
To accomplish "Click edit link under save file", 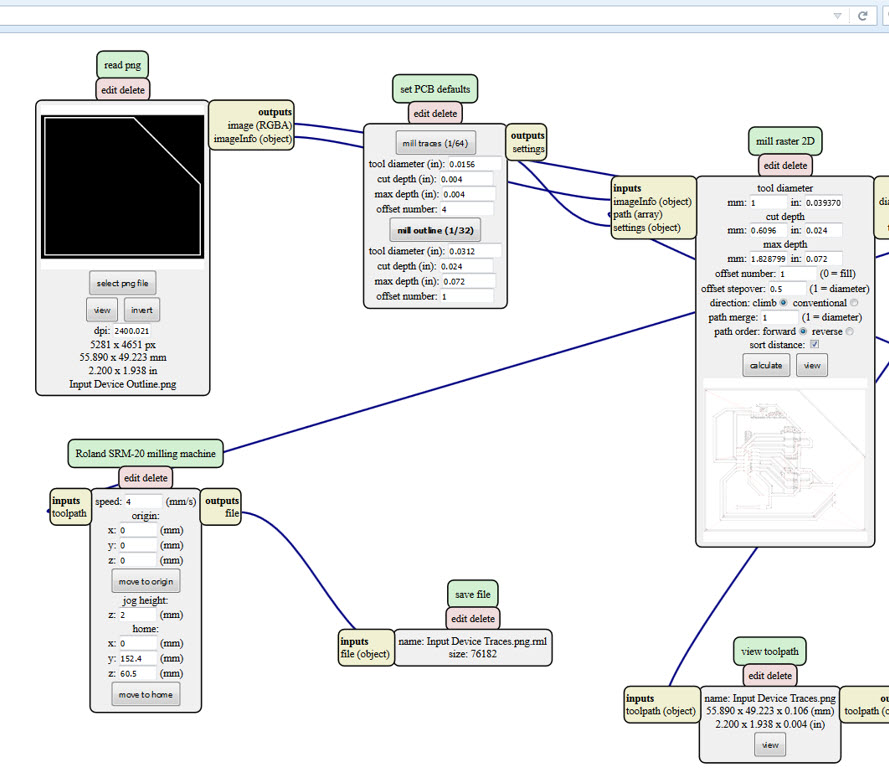I will [x=459, y=618].
